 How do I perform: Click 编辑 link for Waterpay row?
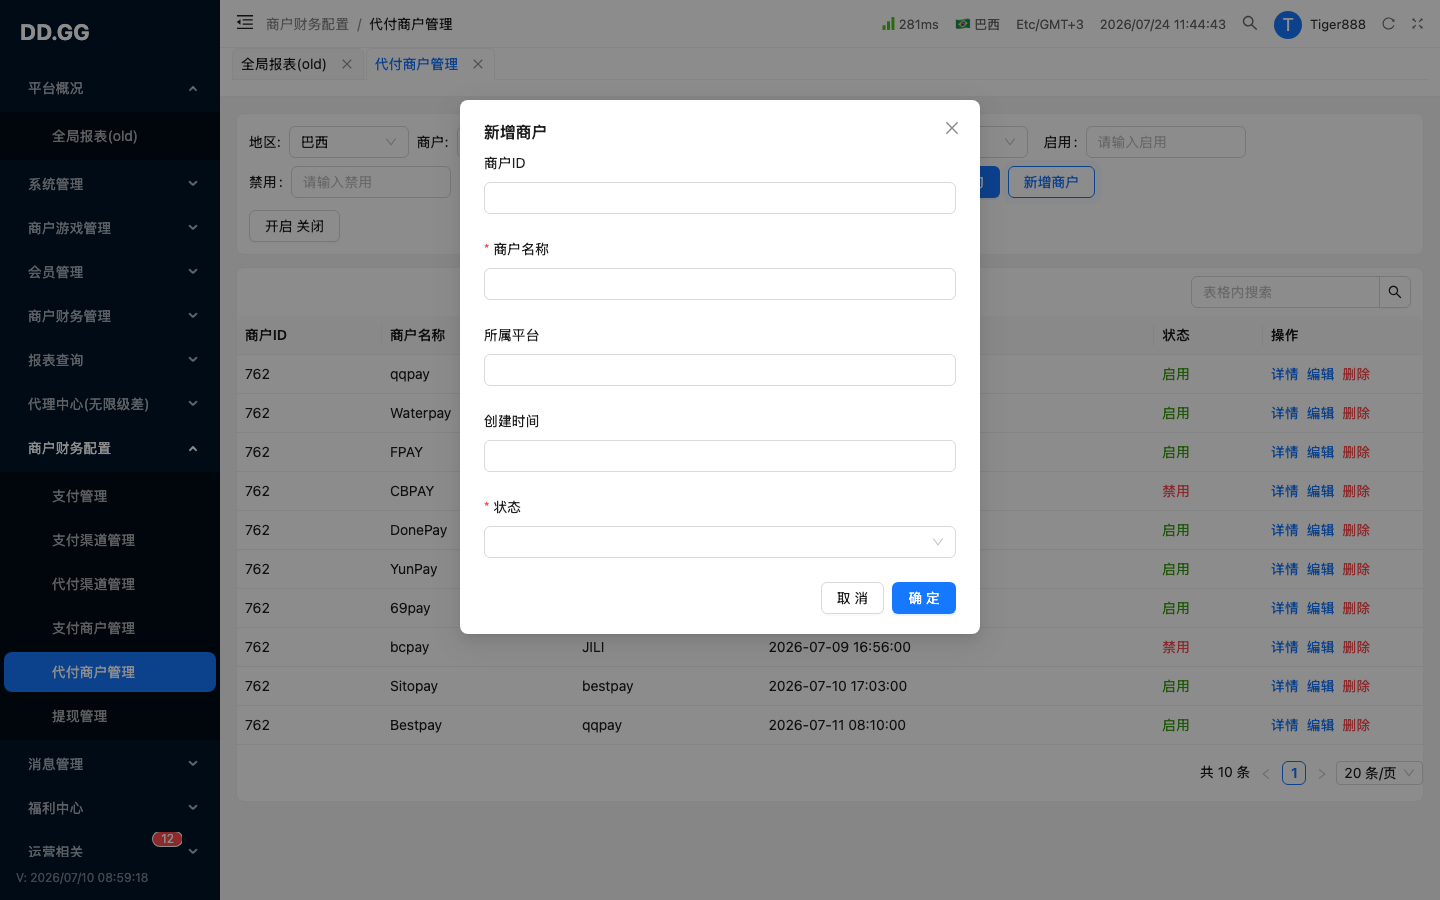pyautogui.click(x=1321, y=413)
